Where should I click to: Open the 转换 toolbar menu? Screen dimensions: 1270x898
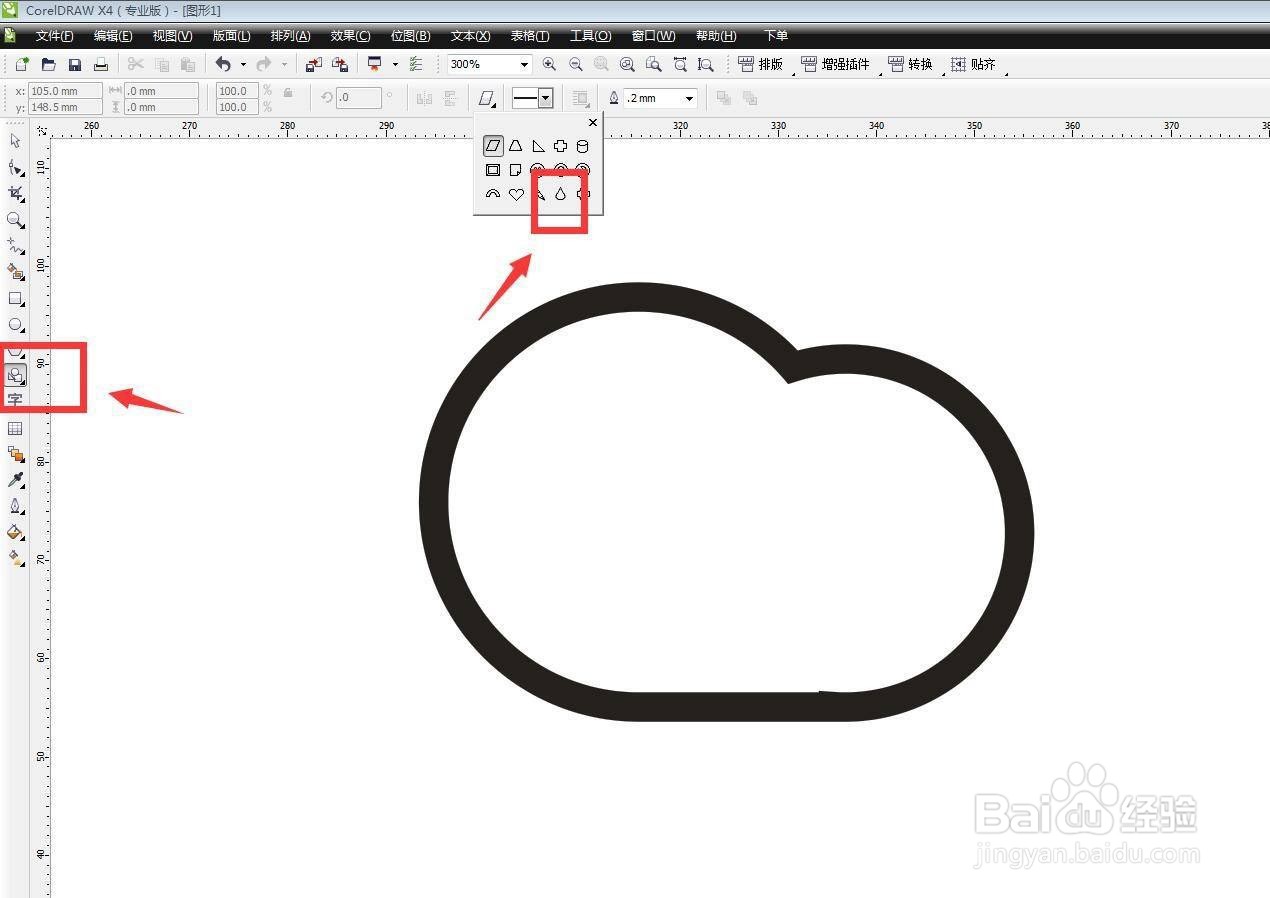pyautogui.click(x=910, y=64)
